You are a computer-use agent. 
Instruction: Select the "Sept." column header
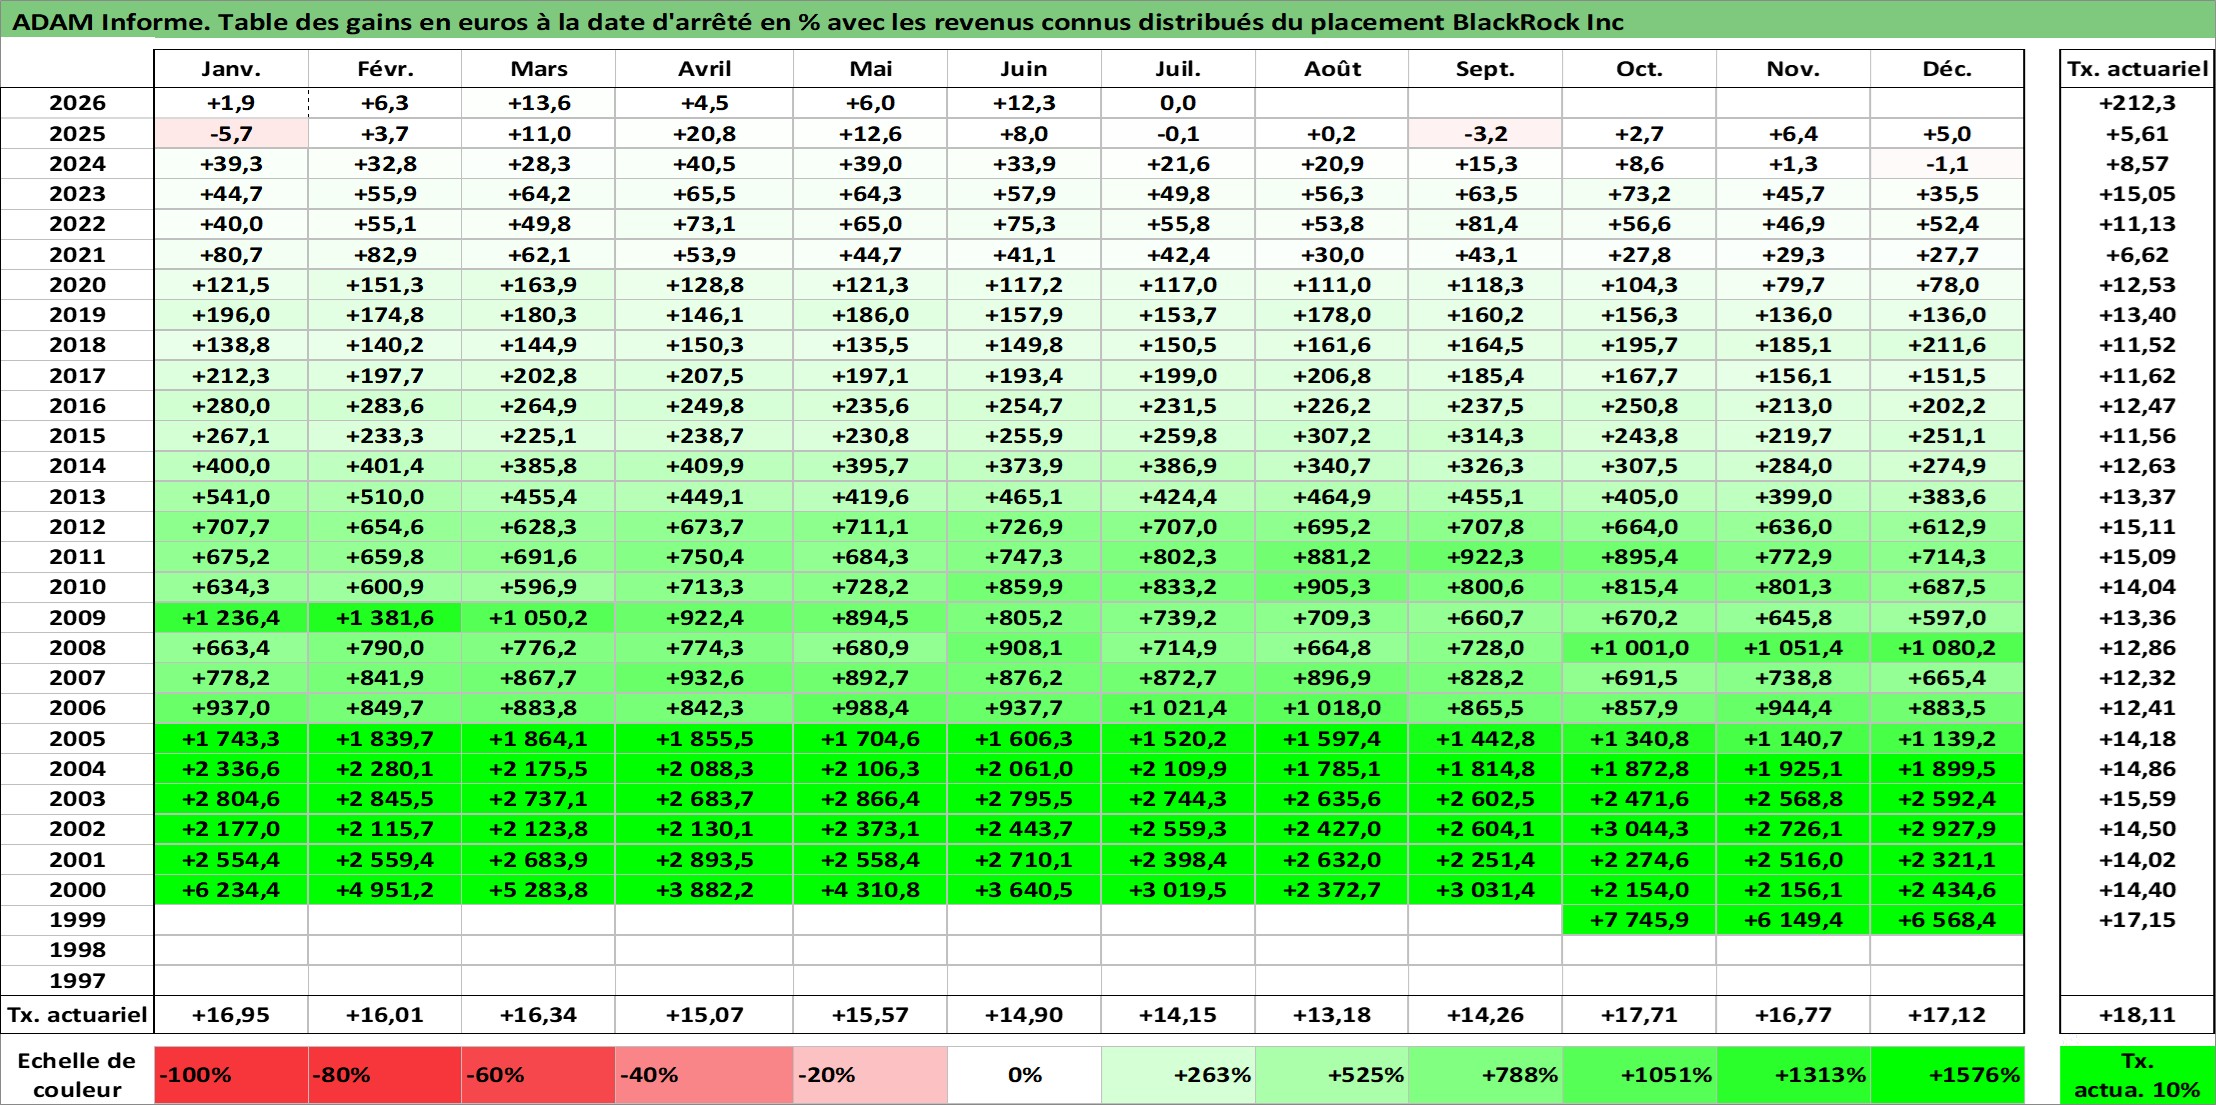(x=1485, y=69)
